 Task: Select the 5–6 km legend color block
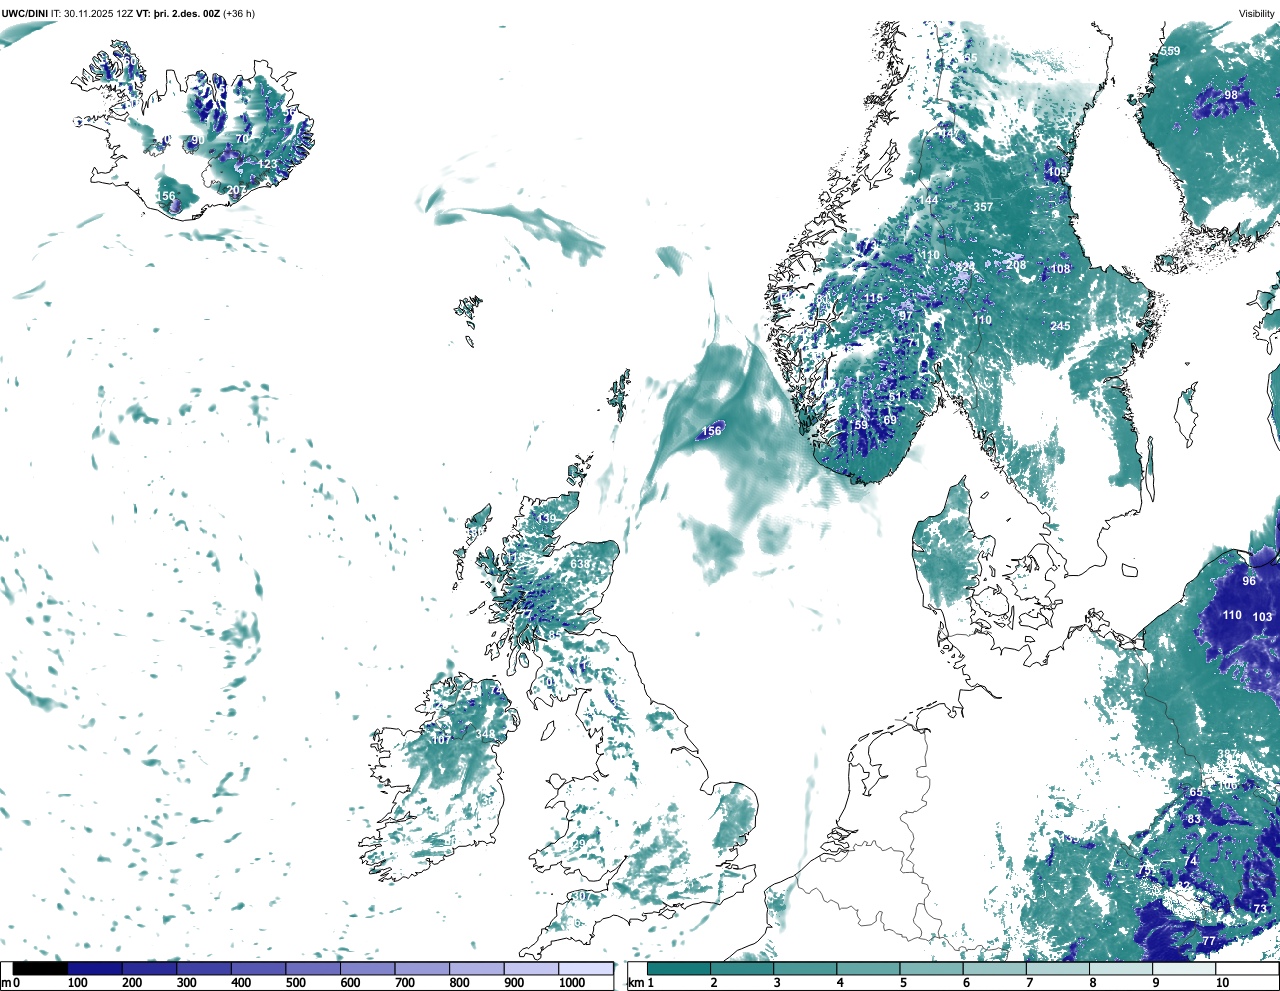pyautogui.click(x=931, y=968)
